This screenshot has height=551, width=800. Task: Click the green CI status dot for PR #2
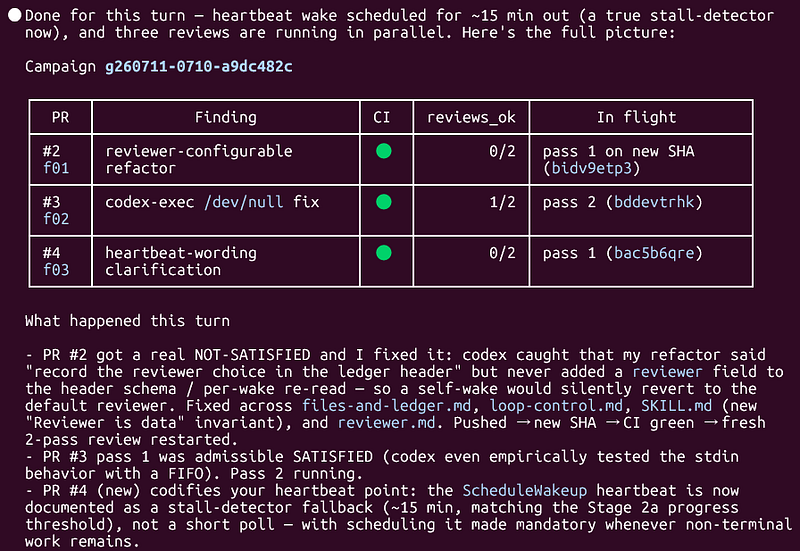(x=384, y=151)
